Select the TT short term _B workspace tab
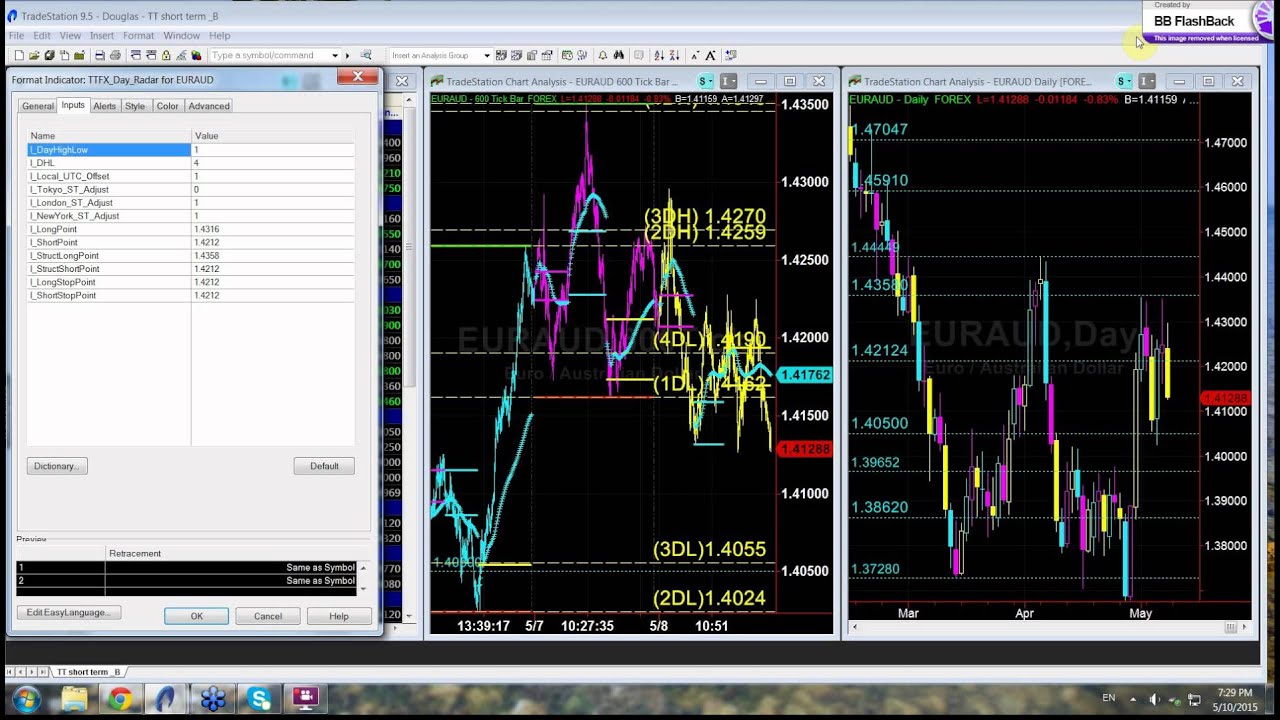 pos(88,672)
